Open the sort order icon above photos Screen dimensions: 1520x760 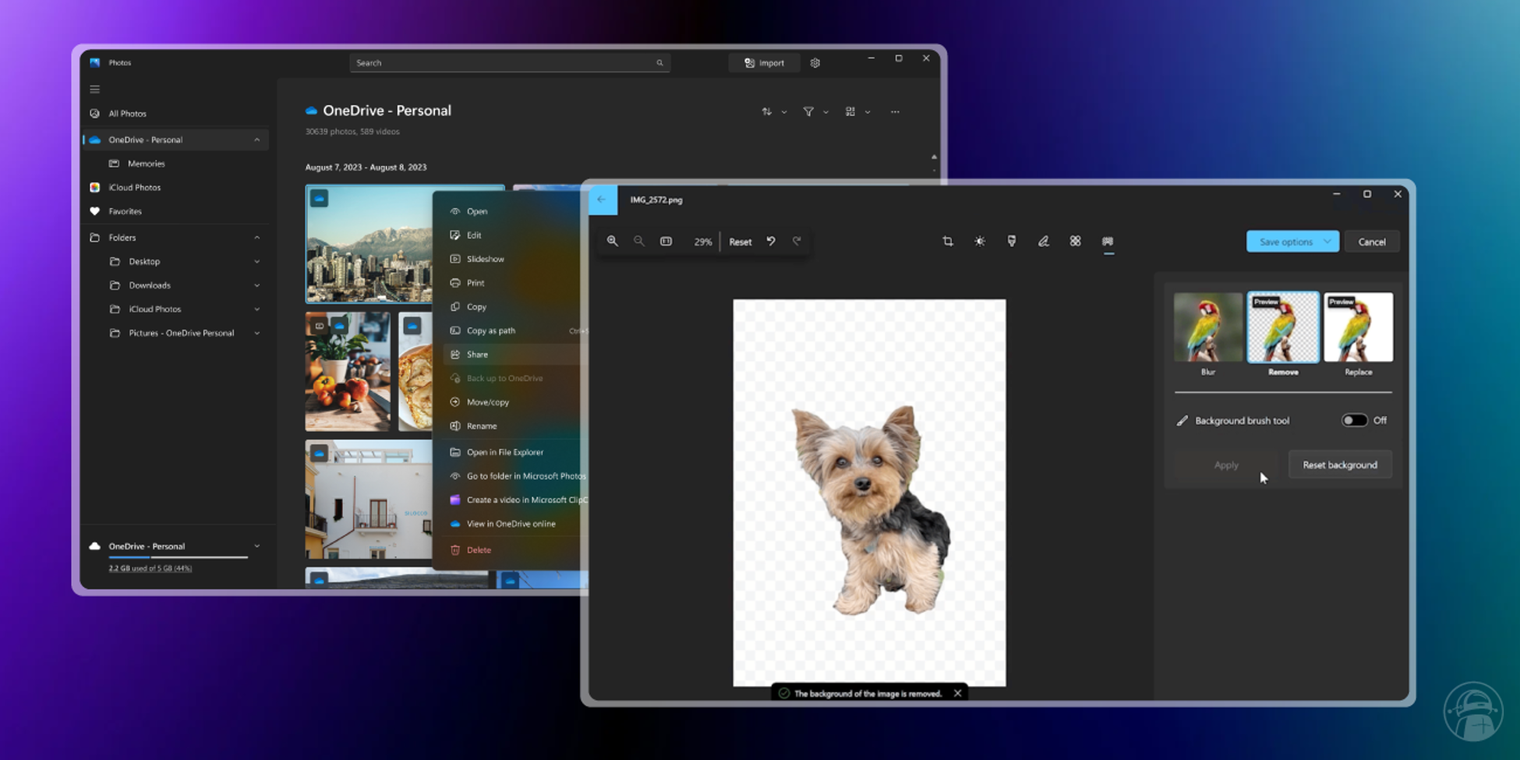coord(768,111)
